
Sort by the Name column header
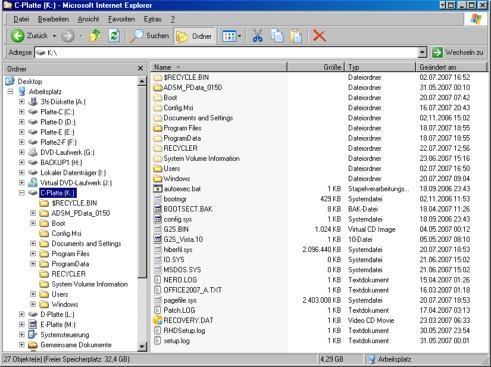[x=219, y=67]
